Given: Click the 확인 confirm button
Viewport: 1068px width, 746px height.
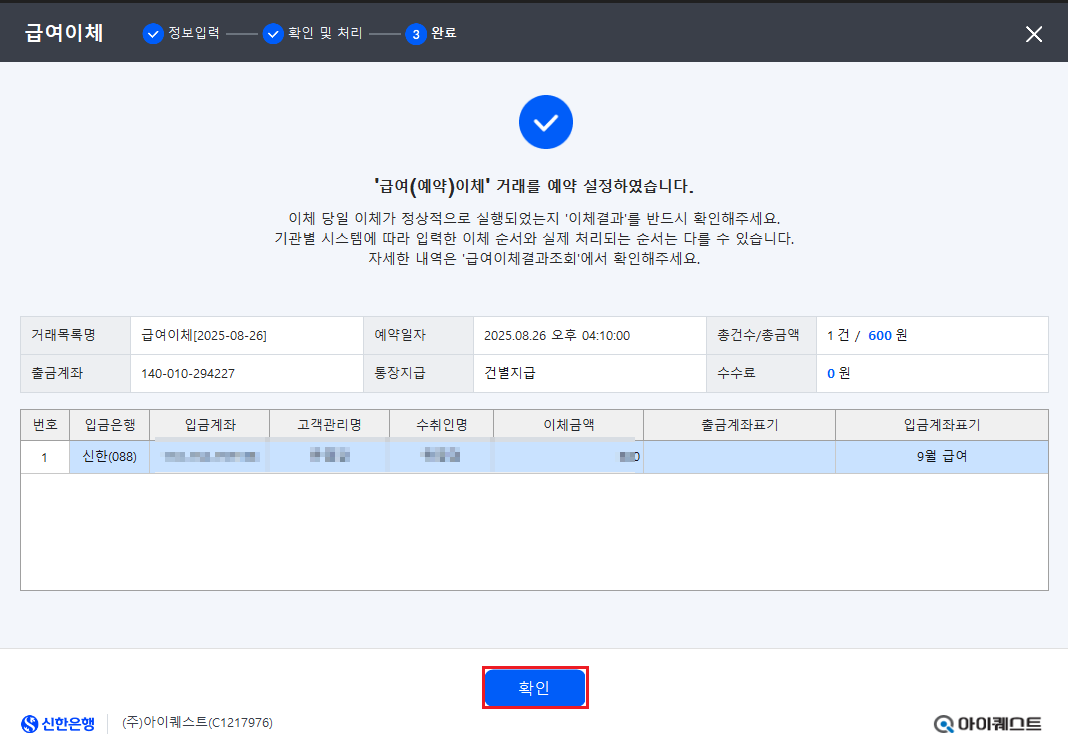Looking at the screenshot, I should tap(534, 688).
